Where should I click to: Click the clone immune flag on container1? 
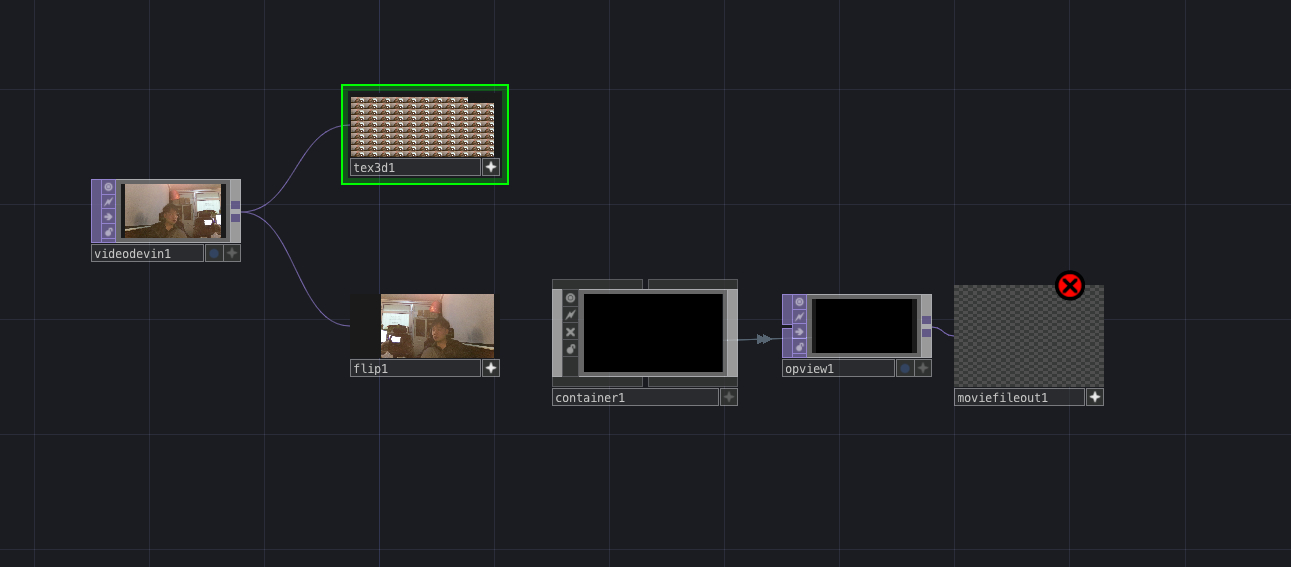(x=570, y=313)
